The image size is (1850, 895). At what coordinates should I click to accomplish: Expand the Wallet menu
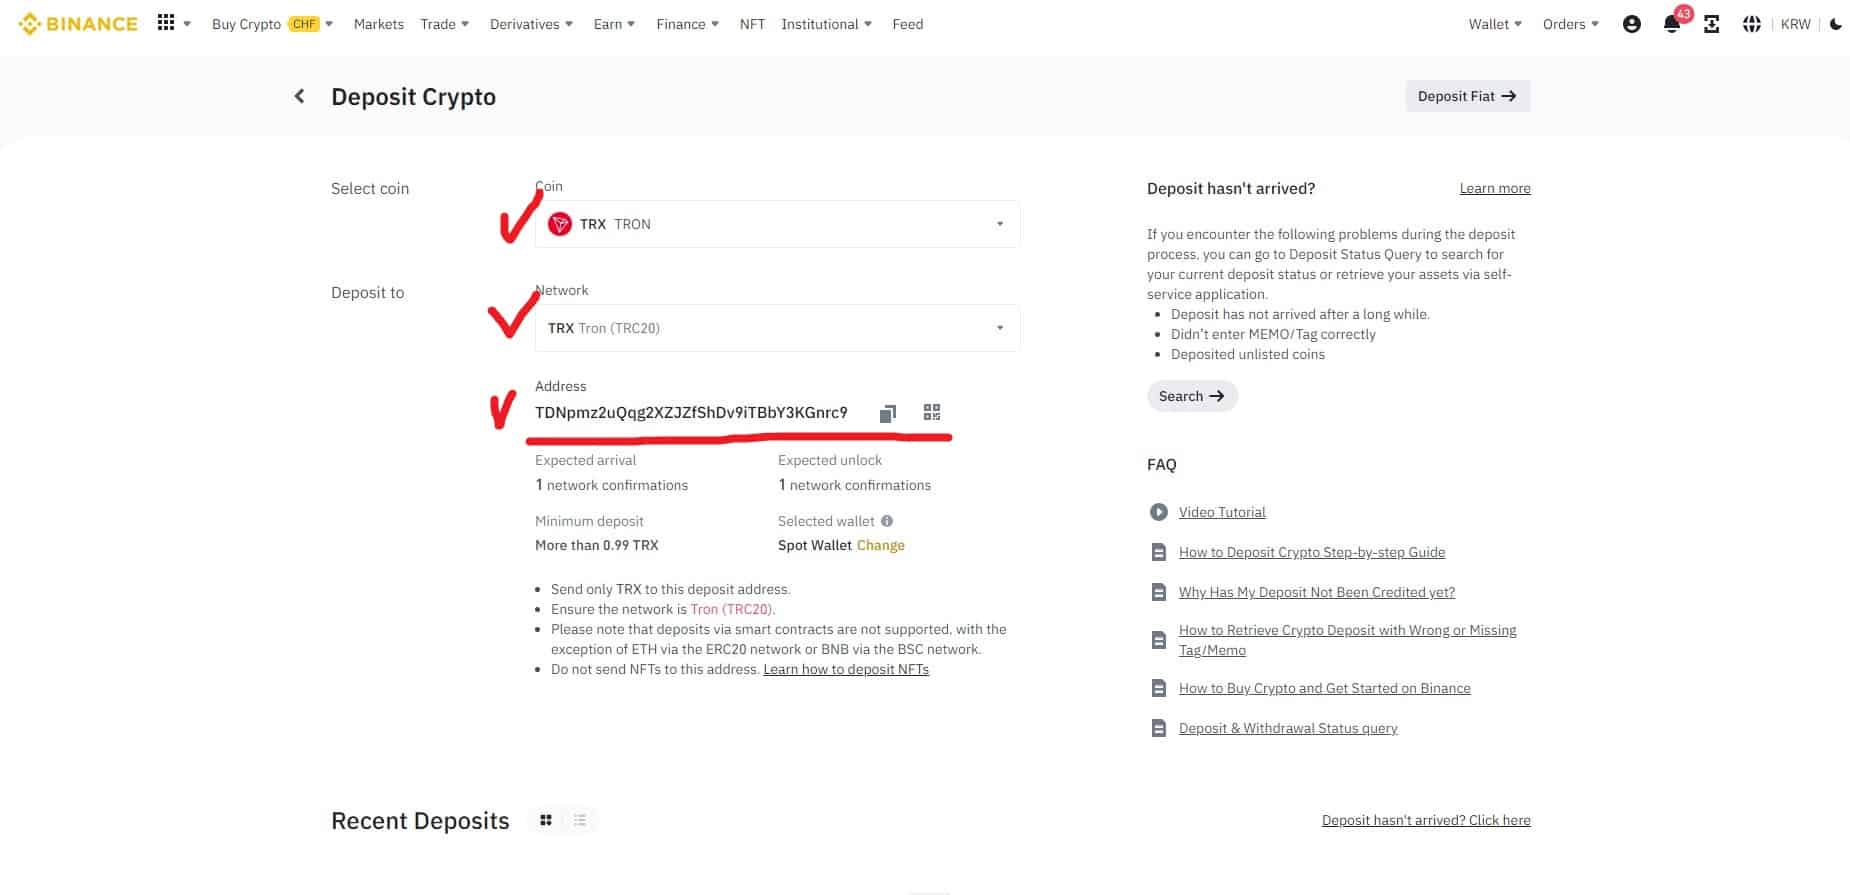click(1494, 24)
